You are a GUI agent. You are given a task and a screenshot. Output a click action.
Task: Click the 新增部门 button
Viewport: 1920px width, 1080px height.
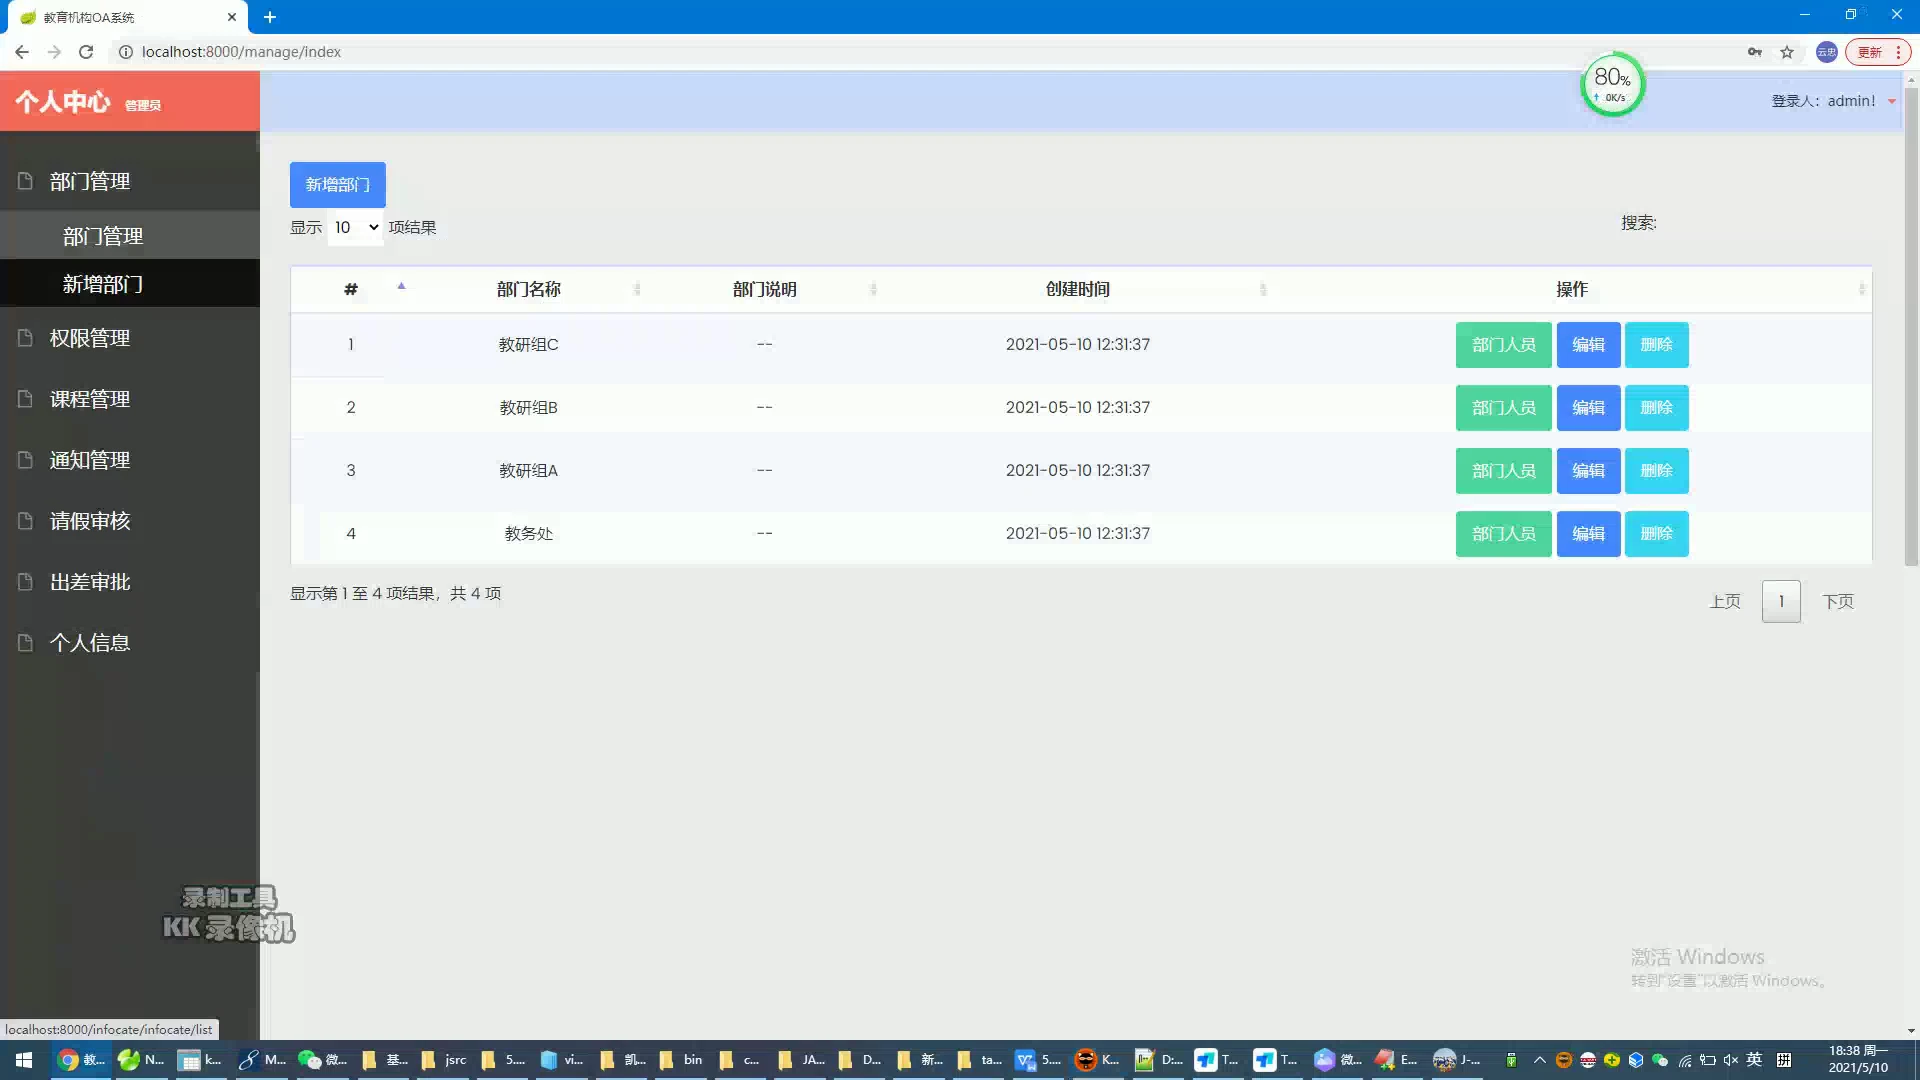tap(336, 184)
